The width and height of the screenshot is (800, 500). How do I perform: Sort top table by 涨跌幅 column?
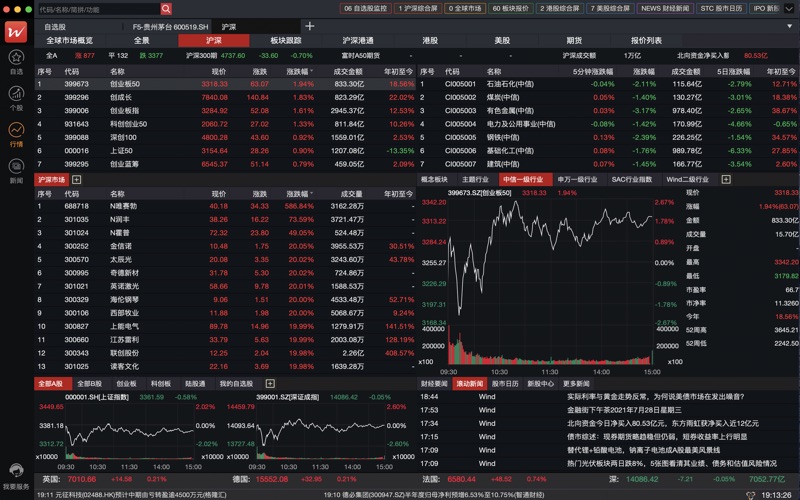(x=299, y=71)
